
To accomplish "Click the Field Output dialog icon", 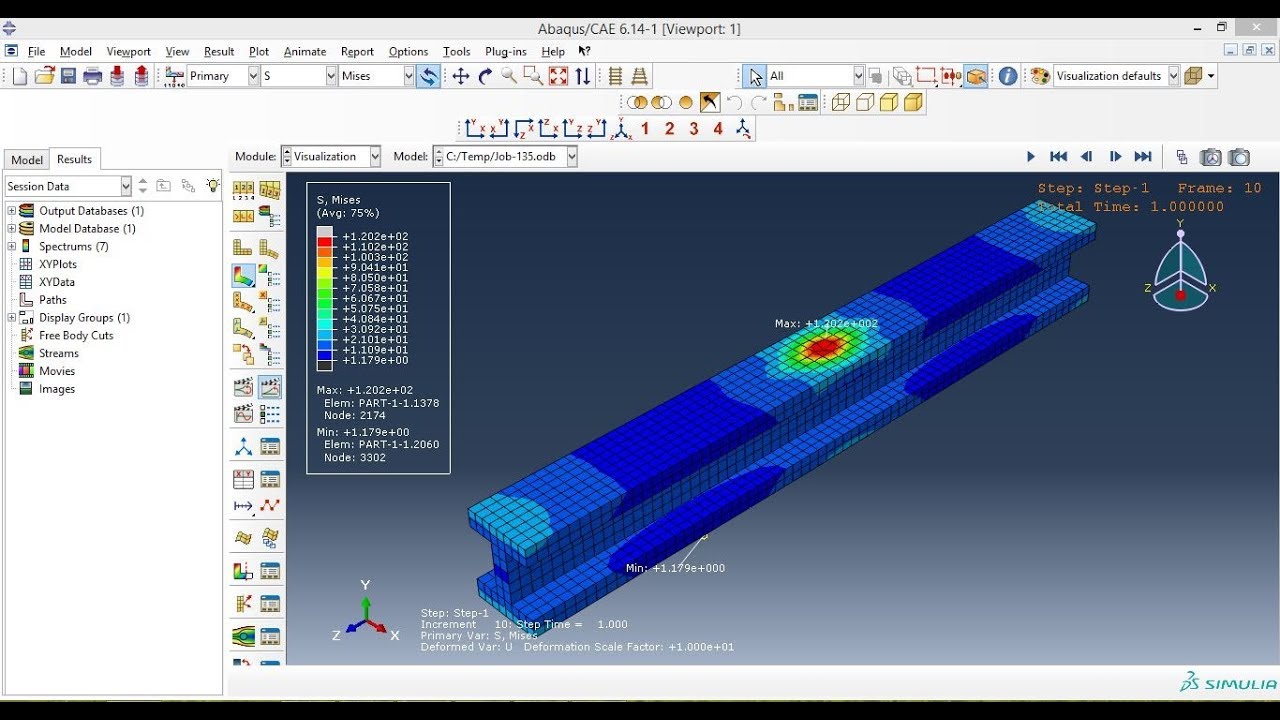I will pyautogui.click(x=175, y=76).
